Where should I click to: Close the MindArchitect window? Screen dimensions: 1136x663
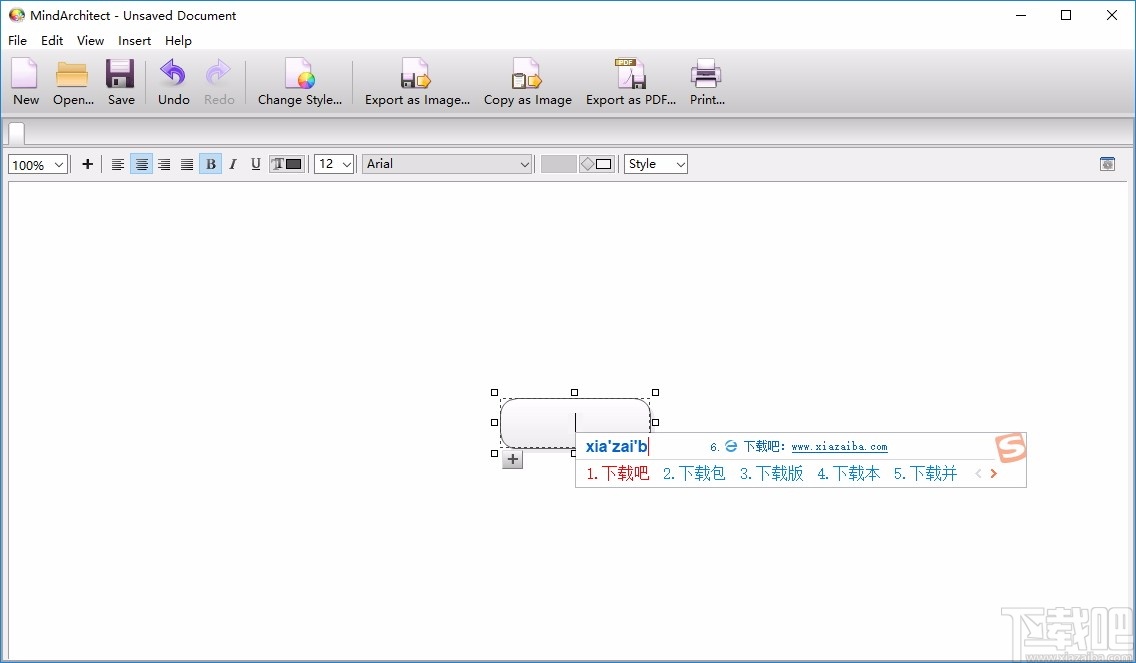(1111, 15)
